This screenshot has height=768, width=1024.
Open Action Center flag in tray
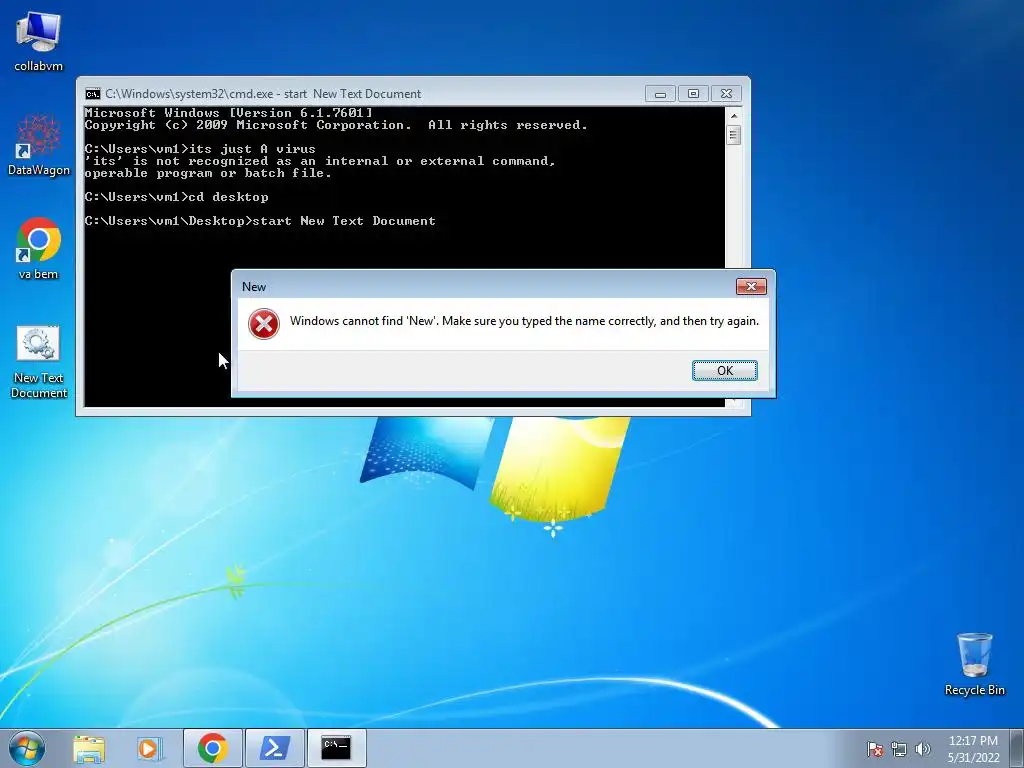coord(875,749)
